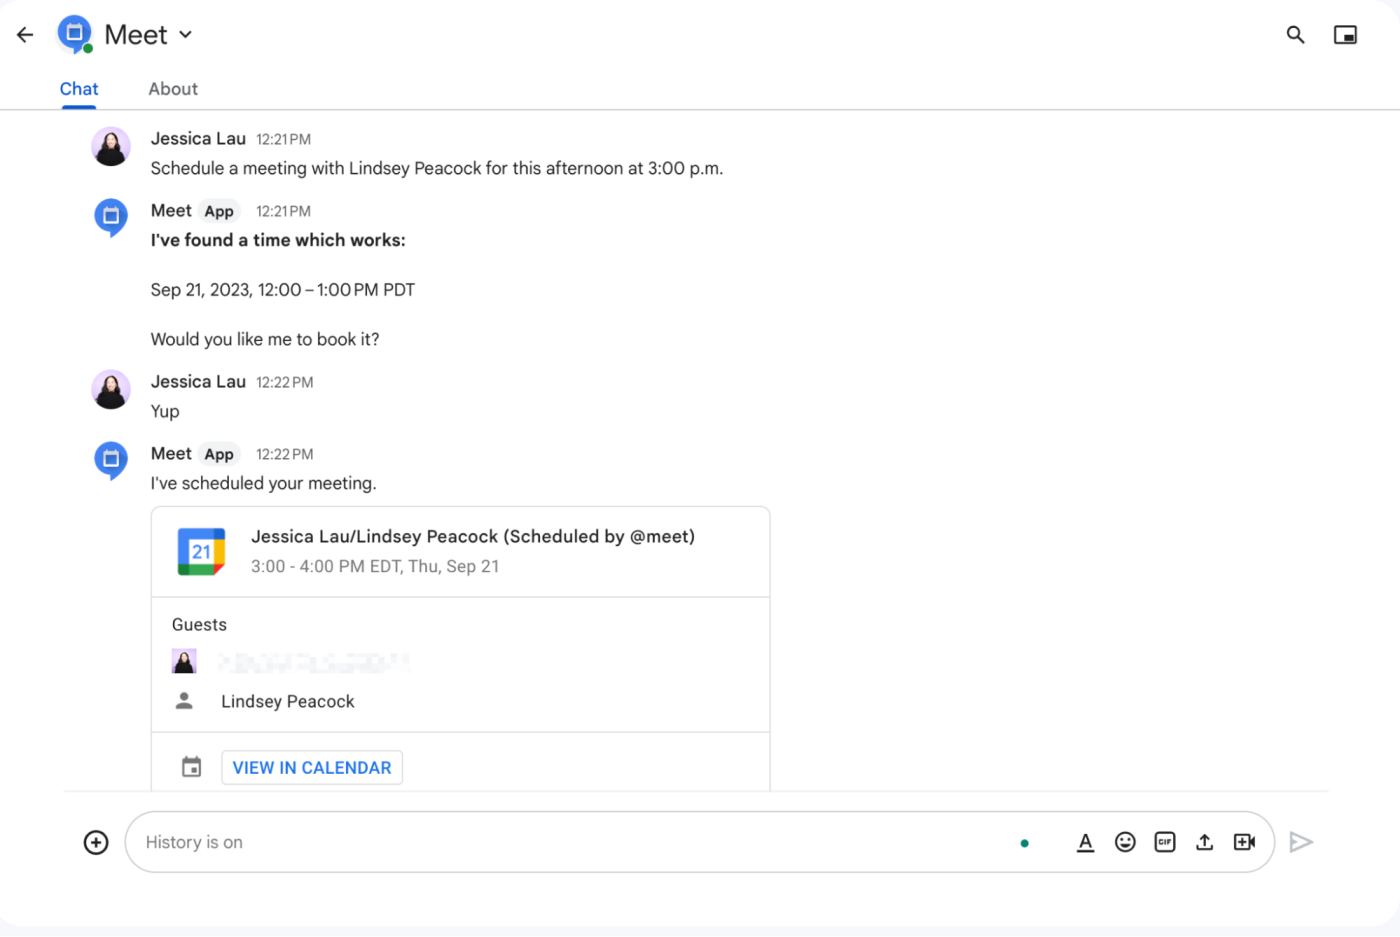Select guest Lindsey Peacock
The height and width of the screenshot is (937, 1400).
[x=288, y=702]
